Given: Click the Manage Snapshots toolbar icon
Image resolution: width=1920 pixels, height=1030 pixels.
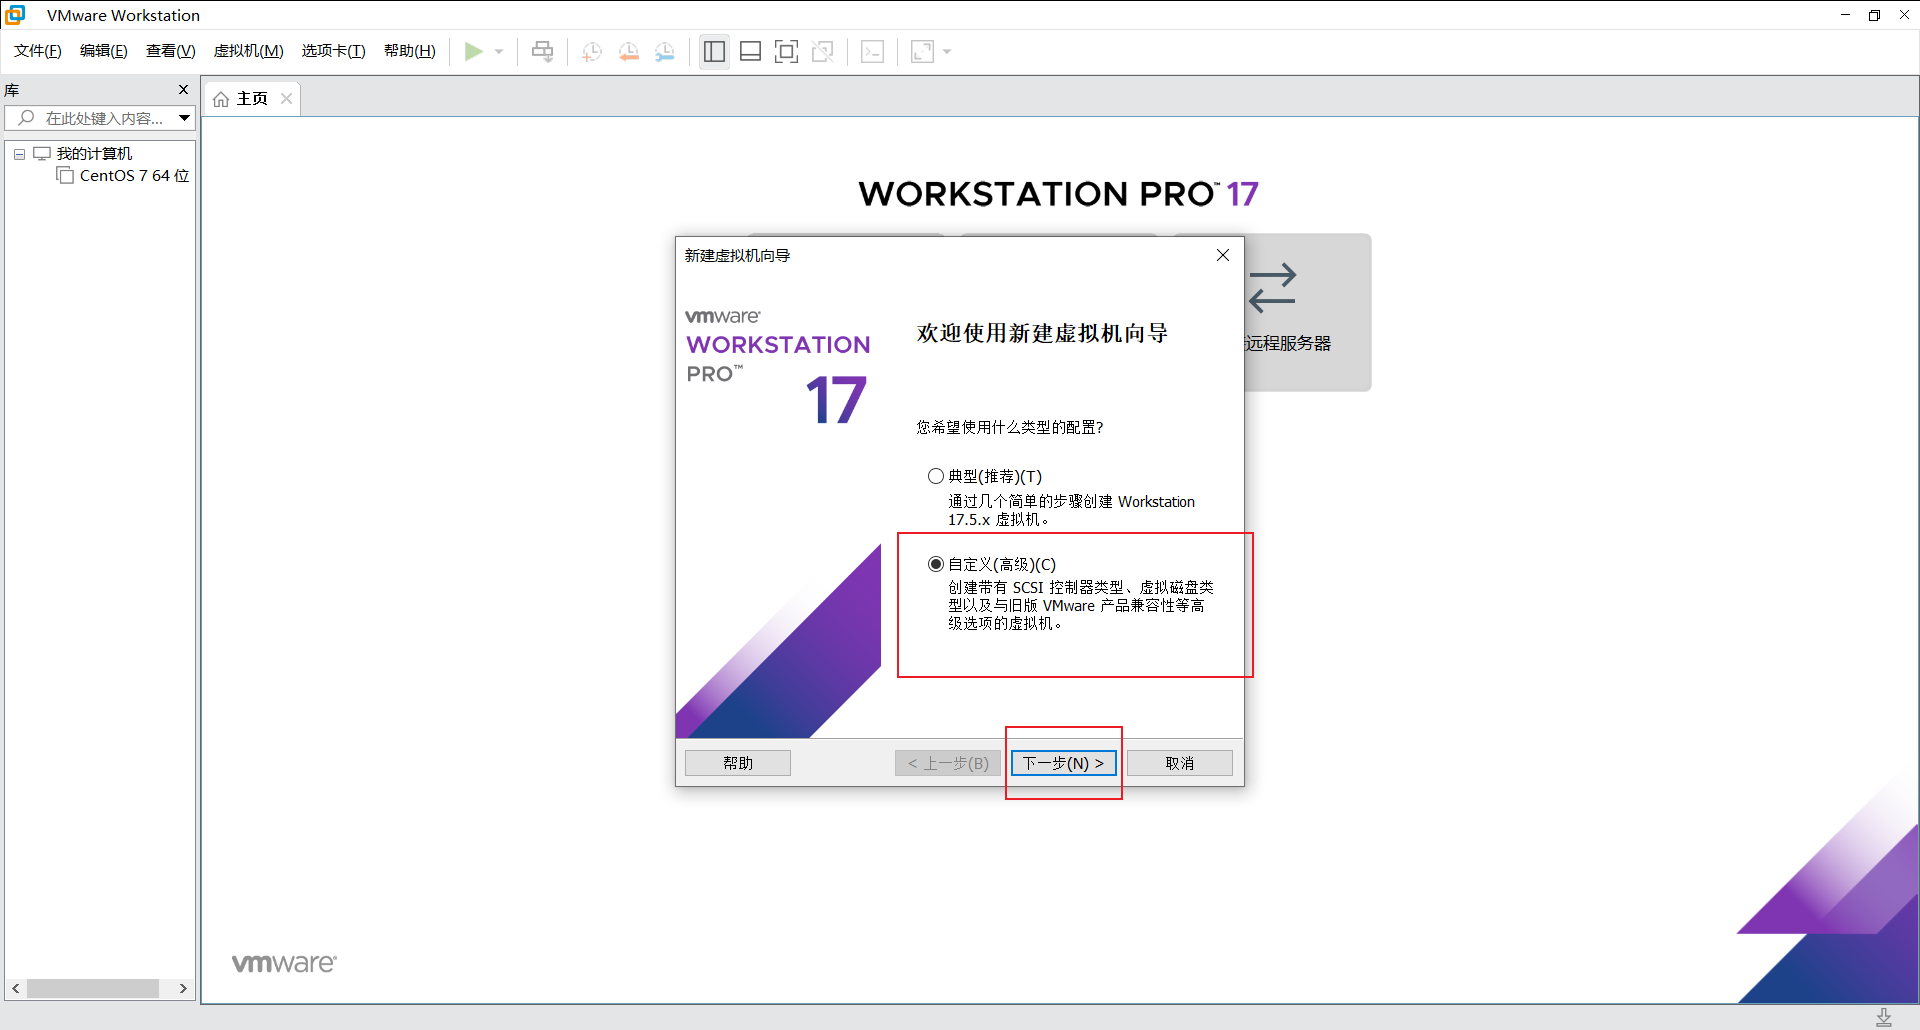Looking at the screenshot, I should (665, 51).
